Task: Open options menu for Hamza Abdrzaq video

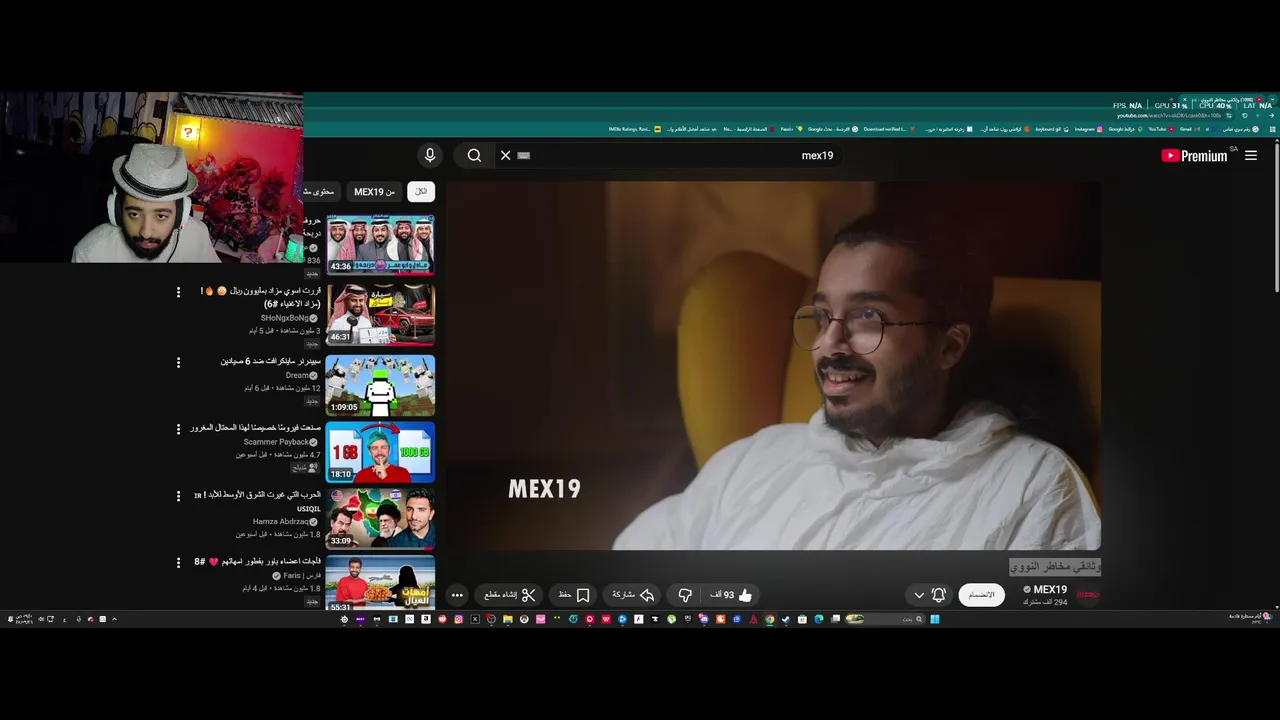Action: point(179,496)
